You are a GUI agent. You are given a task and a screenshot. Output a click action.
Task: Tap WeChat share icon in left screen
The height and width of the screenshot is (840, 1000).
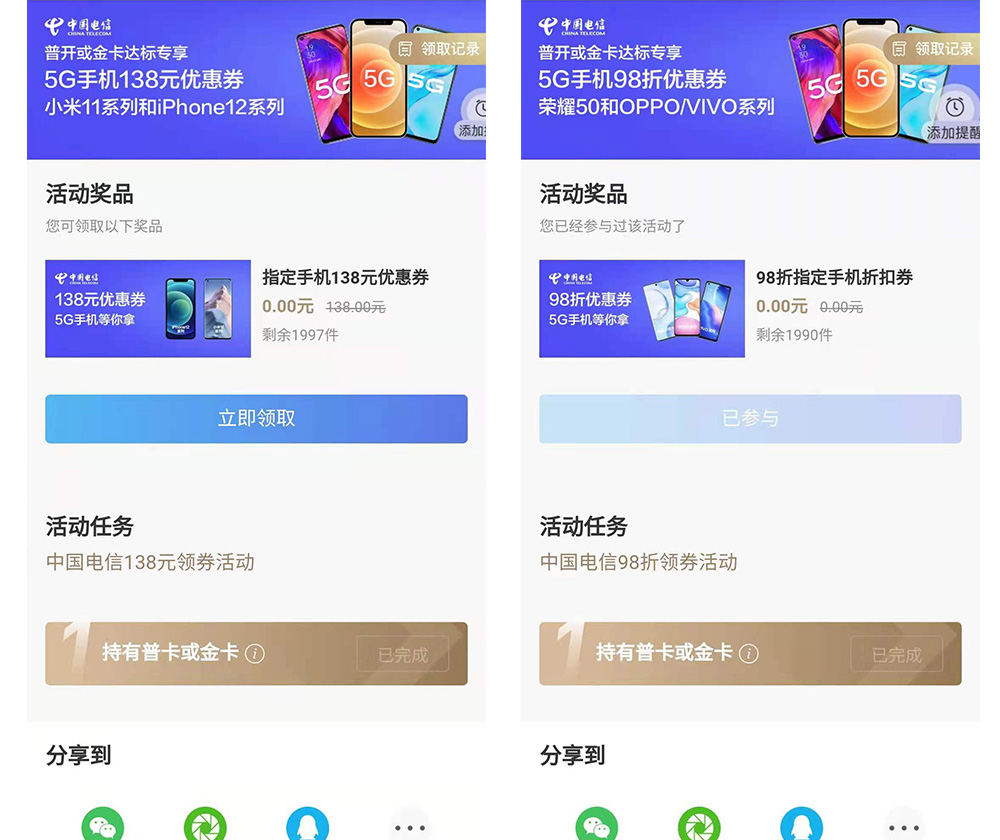coord(103,825)
